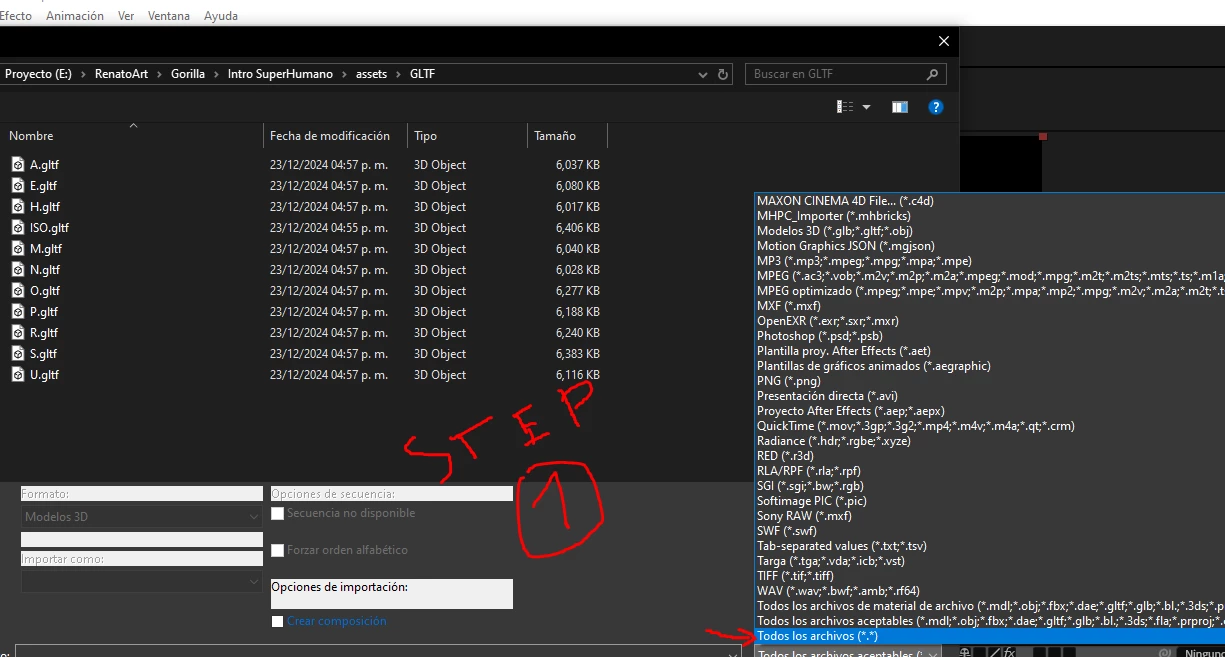The height and width of the screenshot is (657, 1225).
Task: Refresh the GLTF folder view
Action: point(724,74)
